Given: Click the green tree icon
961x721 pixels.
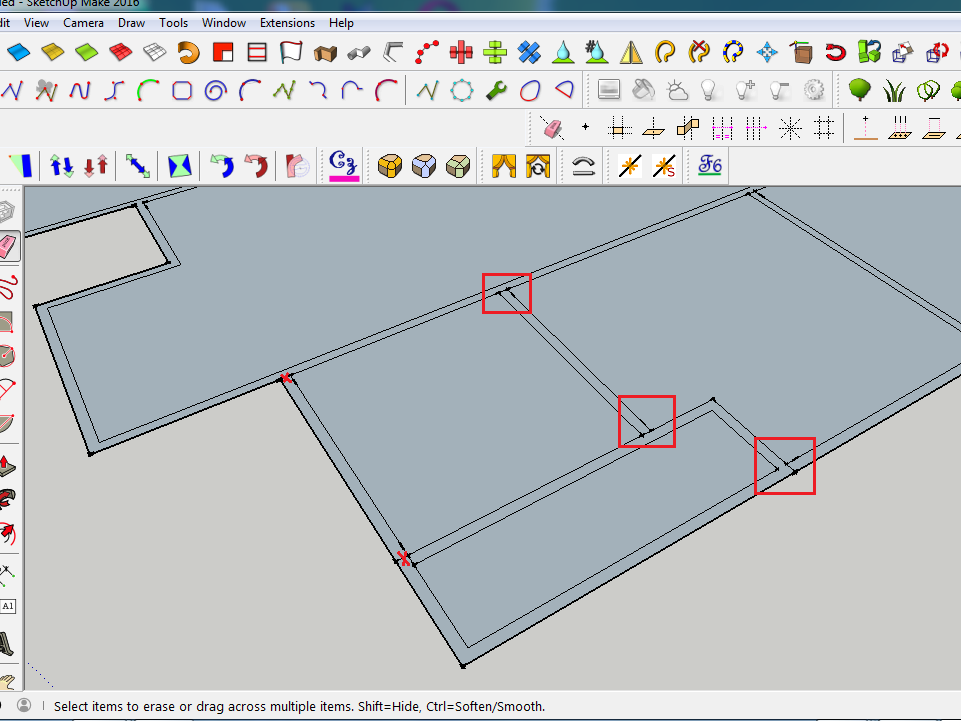Looking at the screenshot, I should tap(860, 90).
